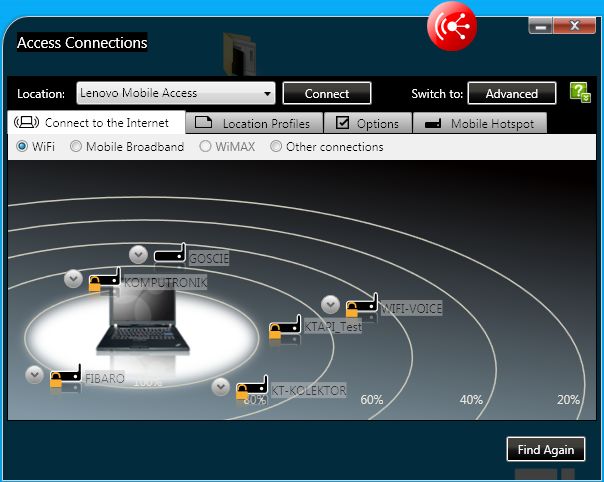Click the FIBARO network name label
Image resolution: width=604 pixels, height=482 pixels.
click(x=105, y=378)
